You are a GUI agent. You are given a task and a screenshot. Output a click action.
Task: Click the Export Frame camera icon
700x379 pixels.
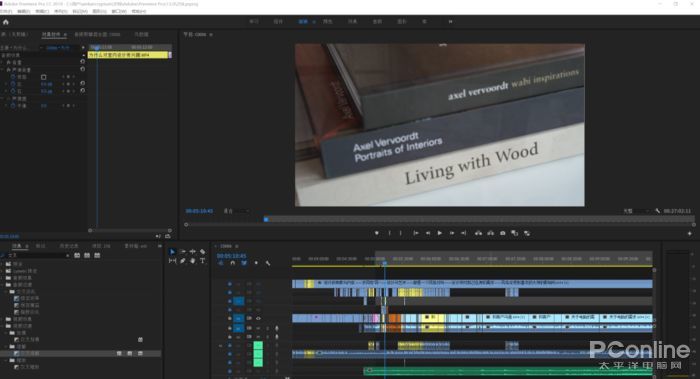click(x=503, y=233)
